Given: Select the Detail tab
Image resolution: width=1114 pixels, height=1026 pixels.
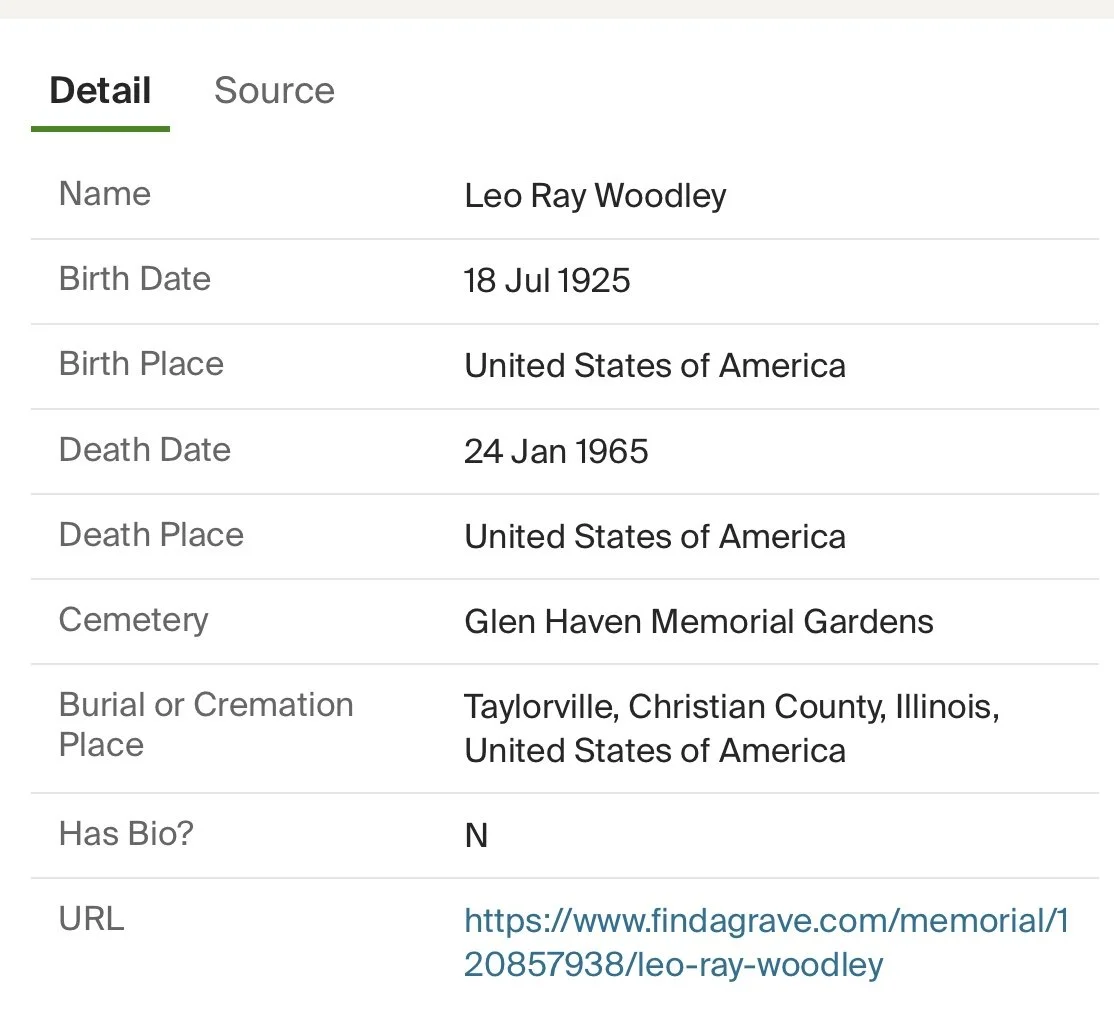Looking at the screenshot, I should (x=100, y=90).
